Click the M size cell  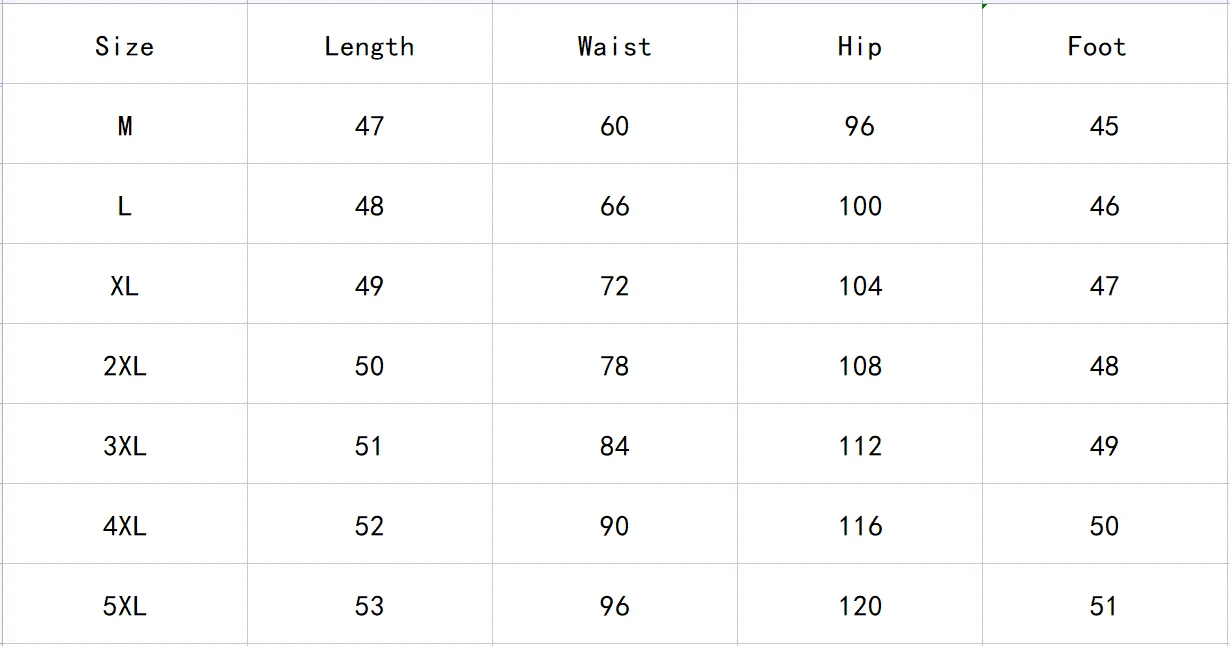(x=124, y=126)
